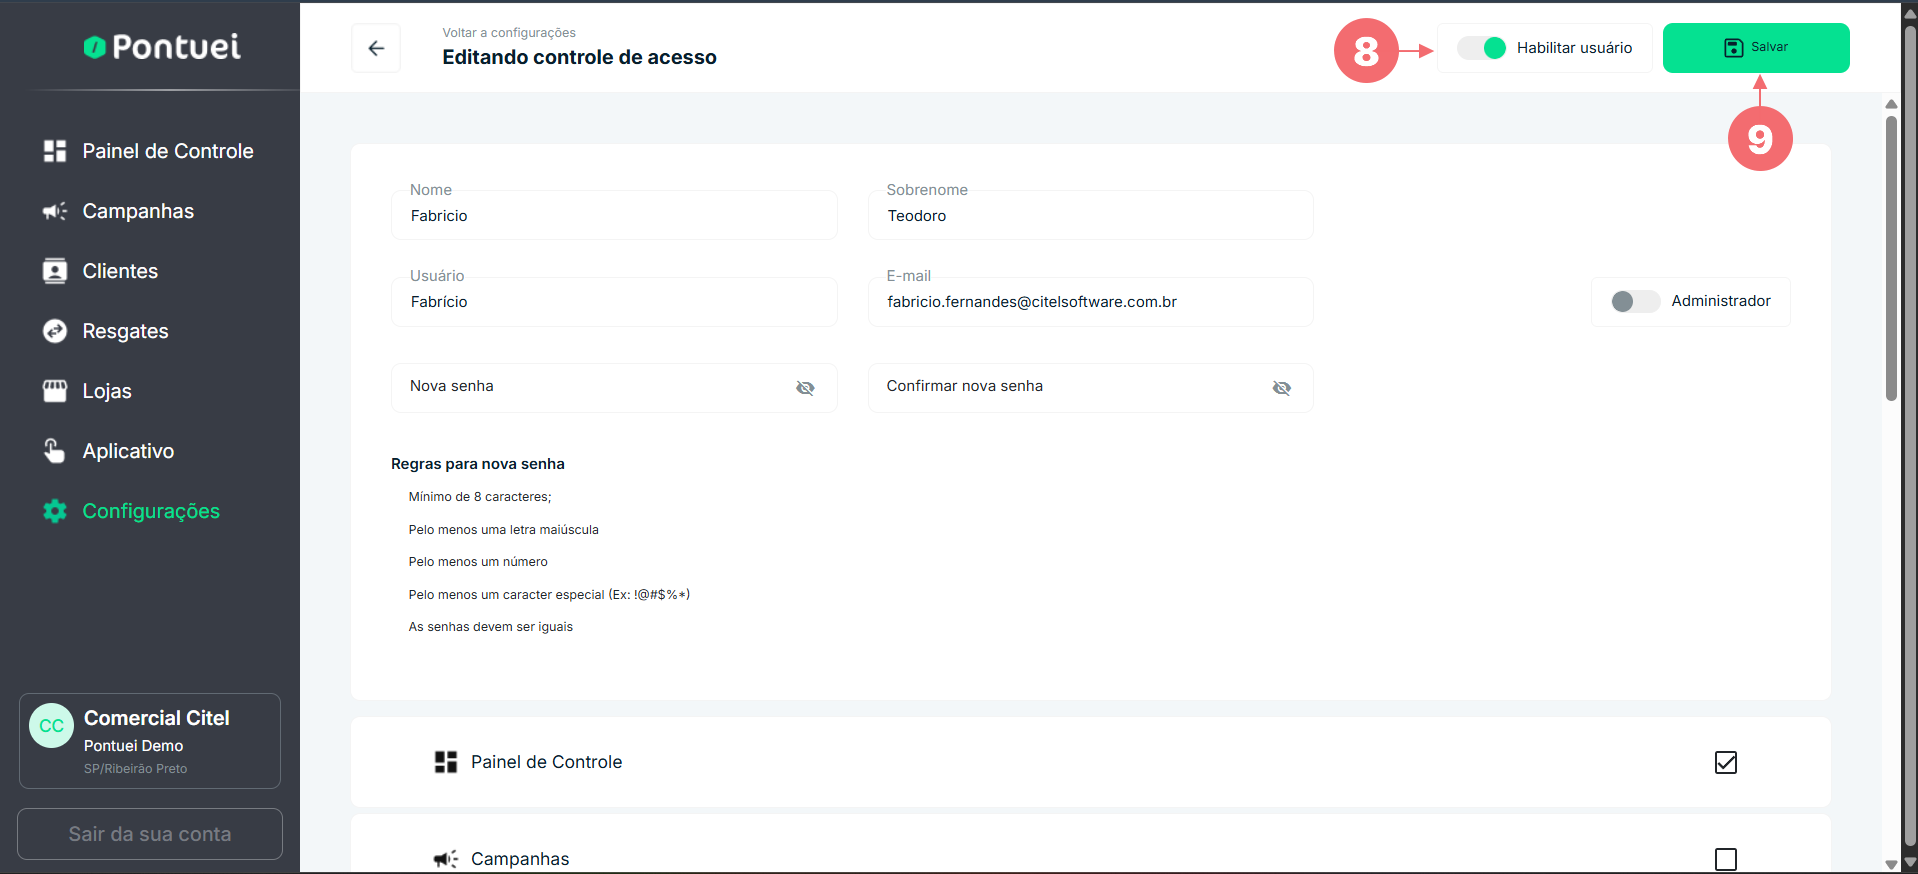Click the Clientes contact icon

[x=55, y=271]
